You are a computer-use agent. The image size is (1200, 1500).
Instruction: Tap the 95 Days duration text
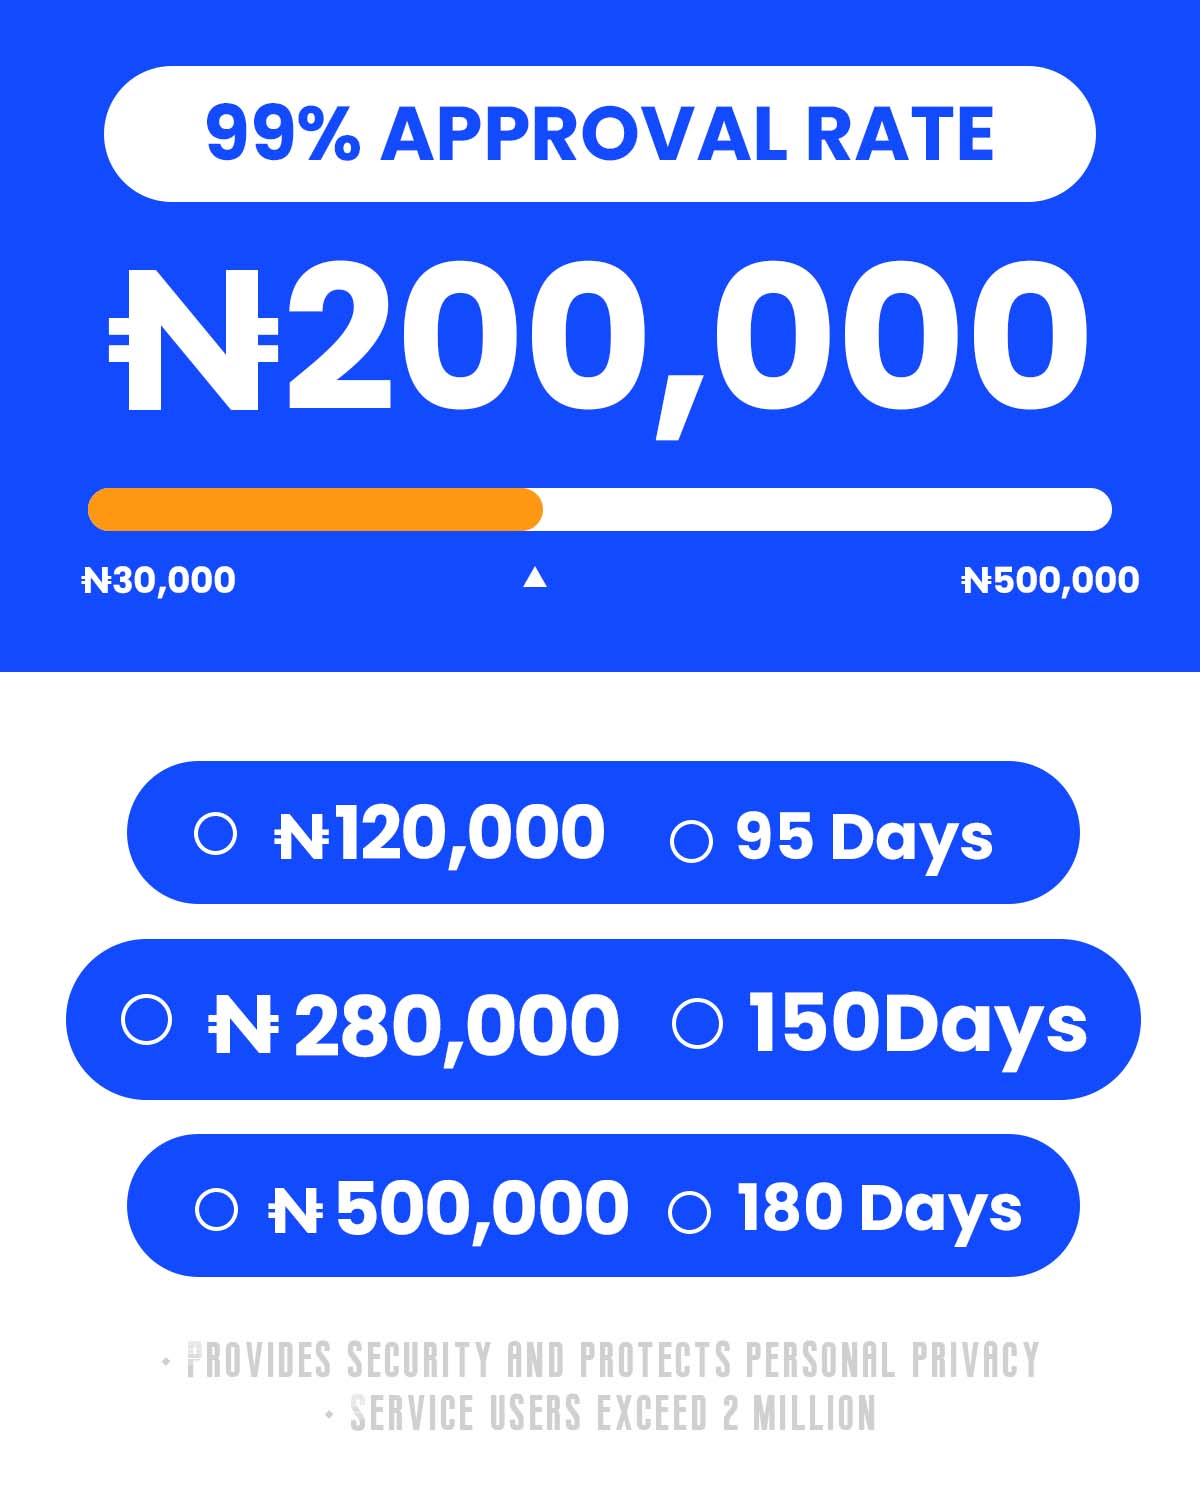864,839
